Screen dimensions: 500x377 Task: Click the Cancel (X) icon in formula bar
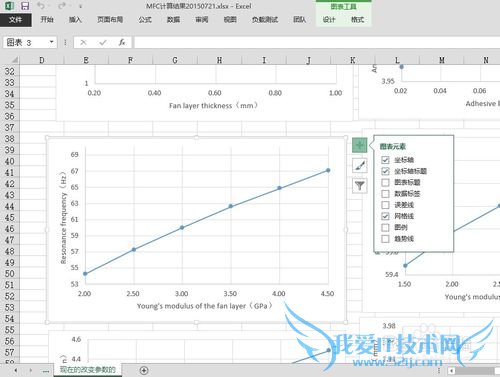(x=83, y=42)
